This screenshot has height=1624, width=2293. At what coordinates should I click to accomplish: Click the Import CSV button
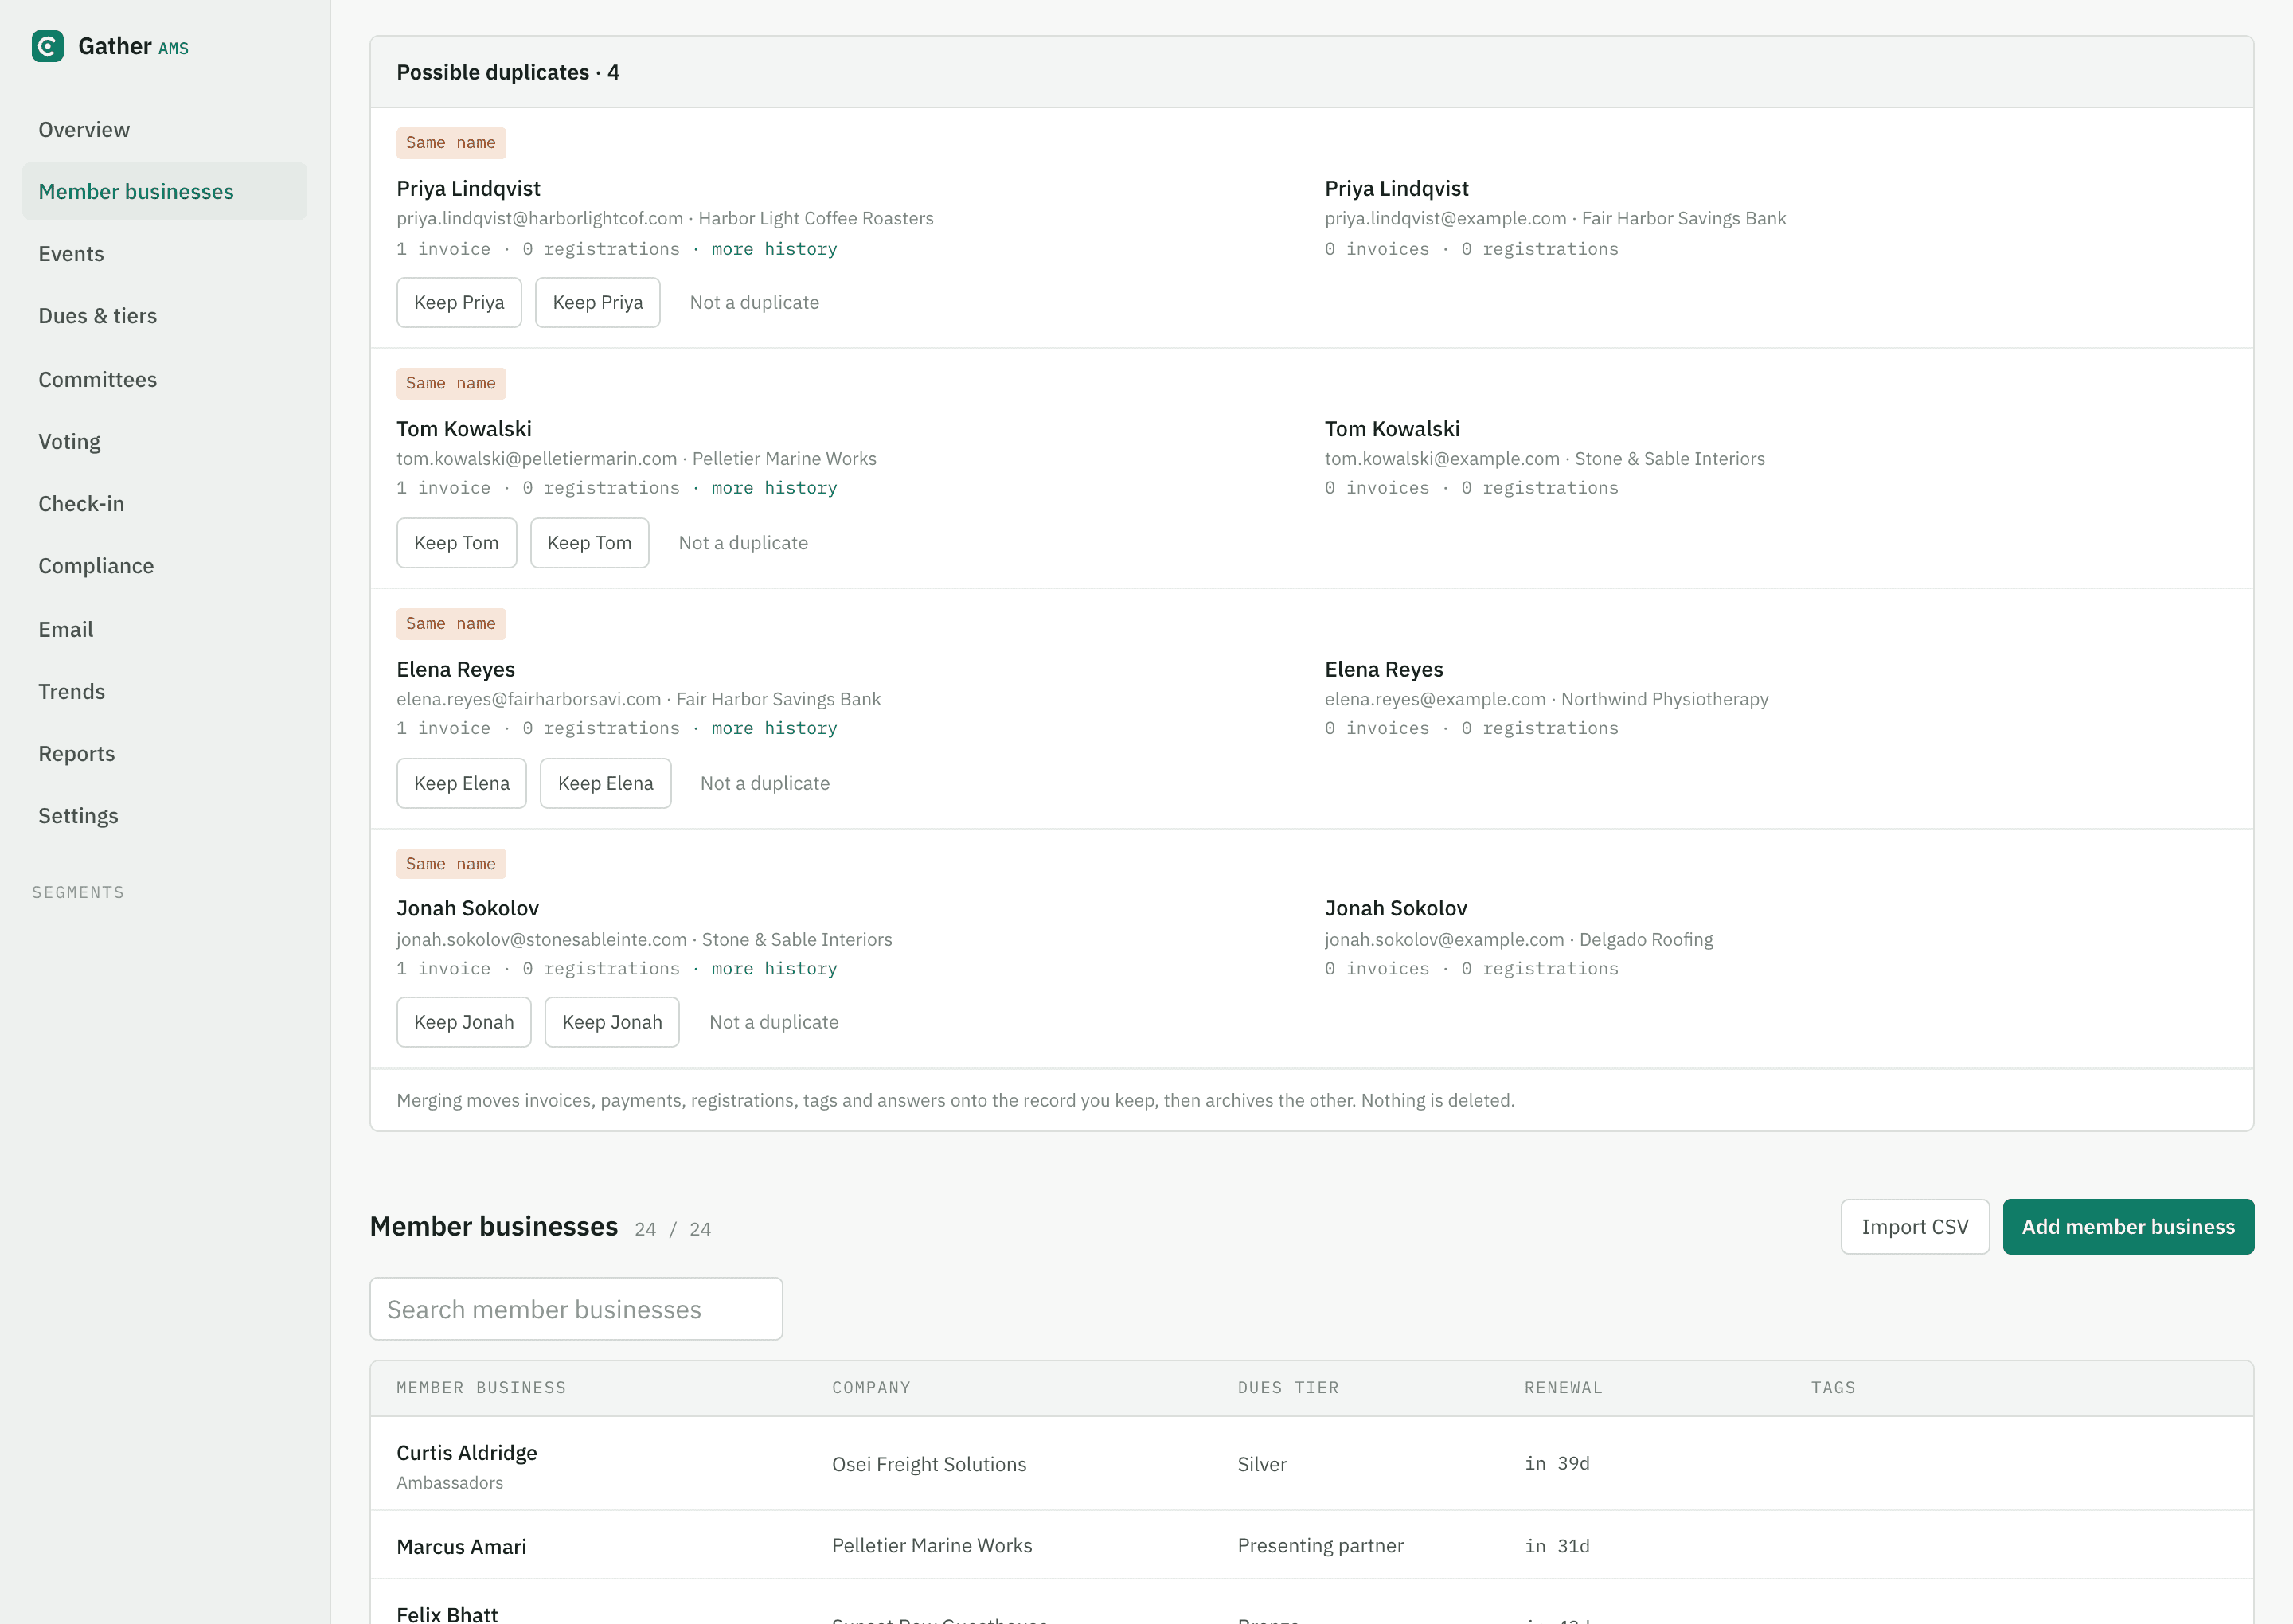pyautogui.click(x=1915, y=1227)
